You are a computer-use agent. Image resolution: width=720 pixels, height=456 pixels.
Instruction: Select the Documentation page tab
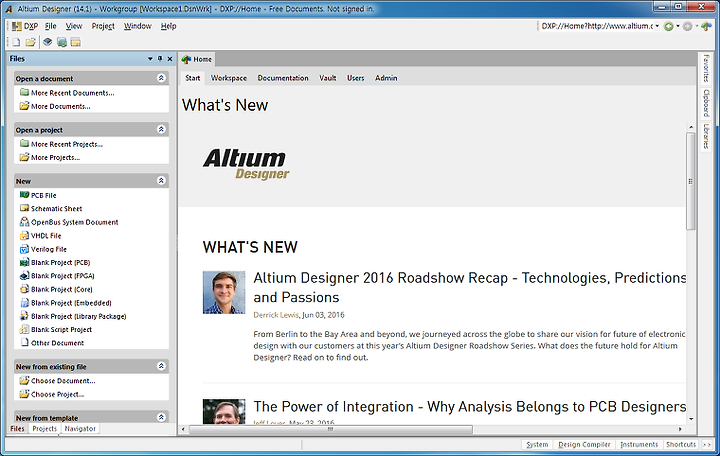(283, 78)
